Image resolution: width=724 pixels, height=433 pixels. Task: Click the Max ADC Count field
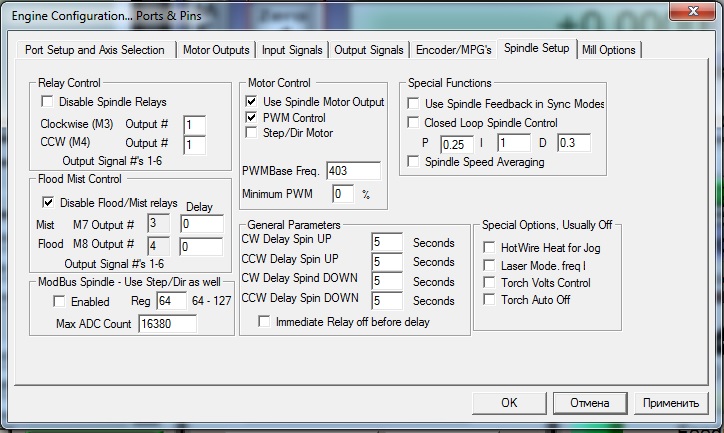[167, 324]
